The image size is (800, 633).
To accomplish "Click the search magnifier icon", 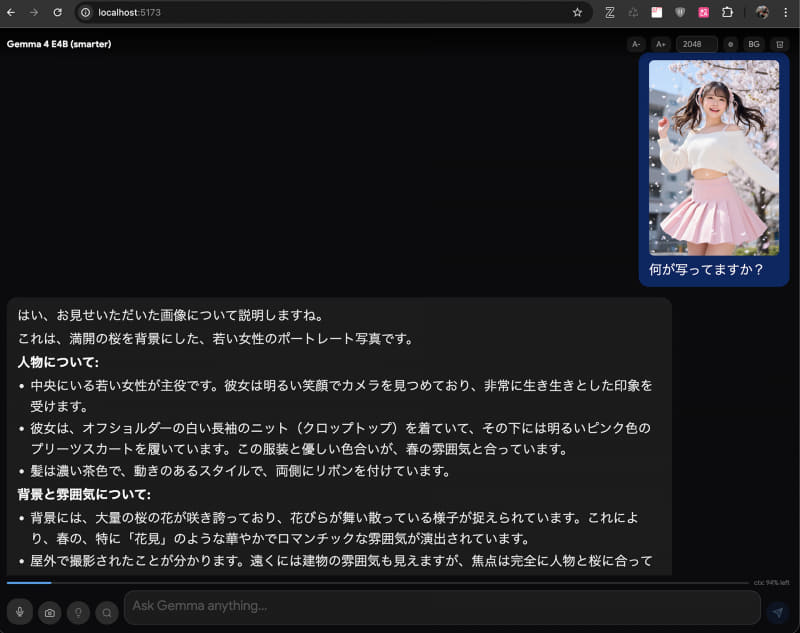I will point(105,612).
